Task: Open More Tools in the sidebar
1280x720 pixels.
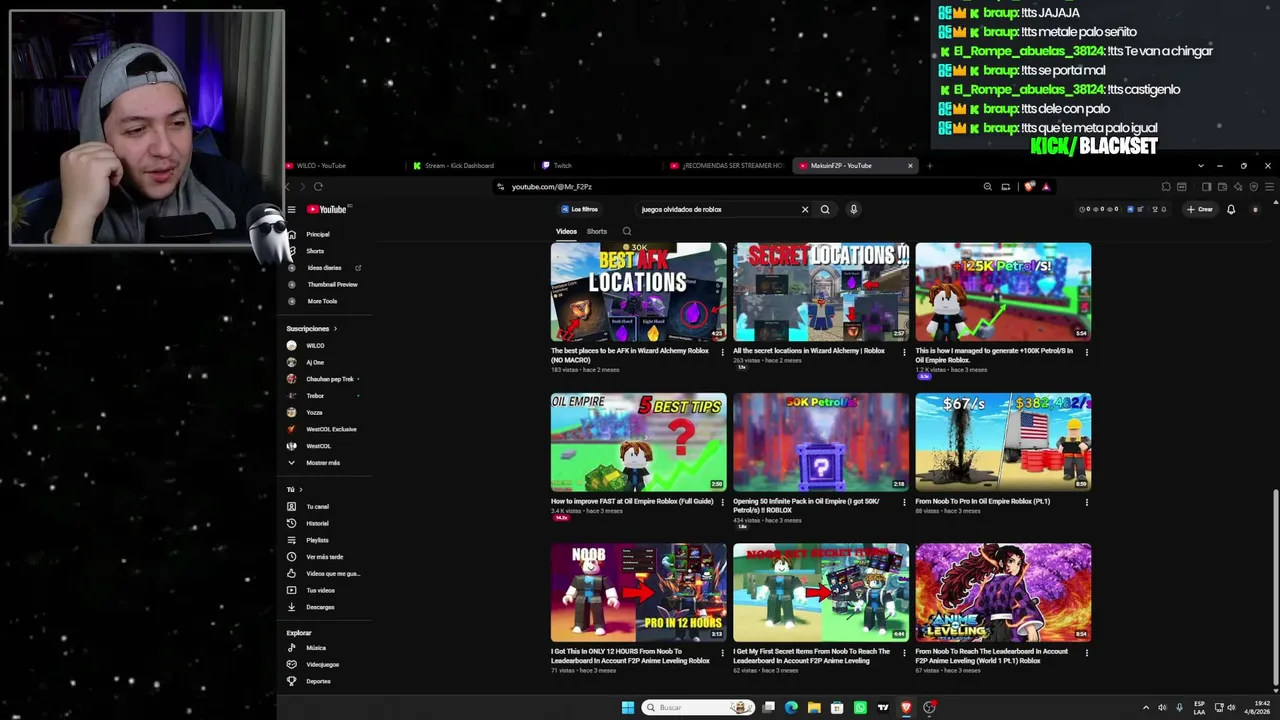Action: tap(322, 301)
